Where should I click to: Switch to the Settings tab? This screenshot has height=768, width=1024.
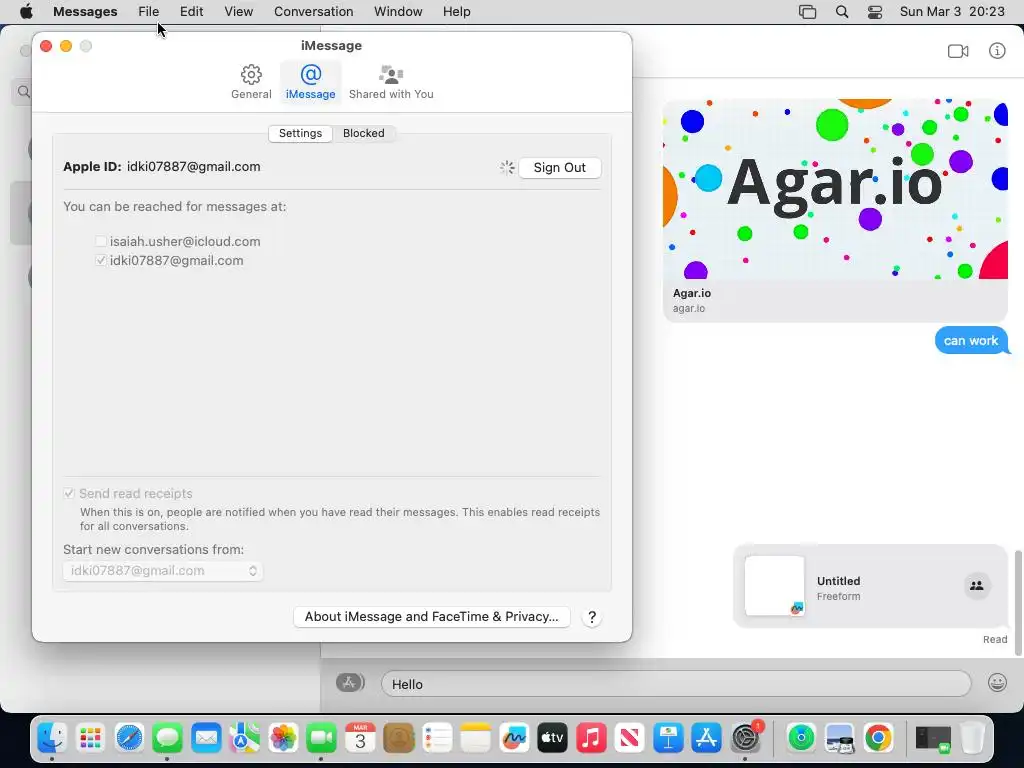[300, 133]
